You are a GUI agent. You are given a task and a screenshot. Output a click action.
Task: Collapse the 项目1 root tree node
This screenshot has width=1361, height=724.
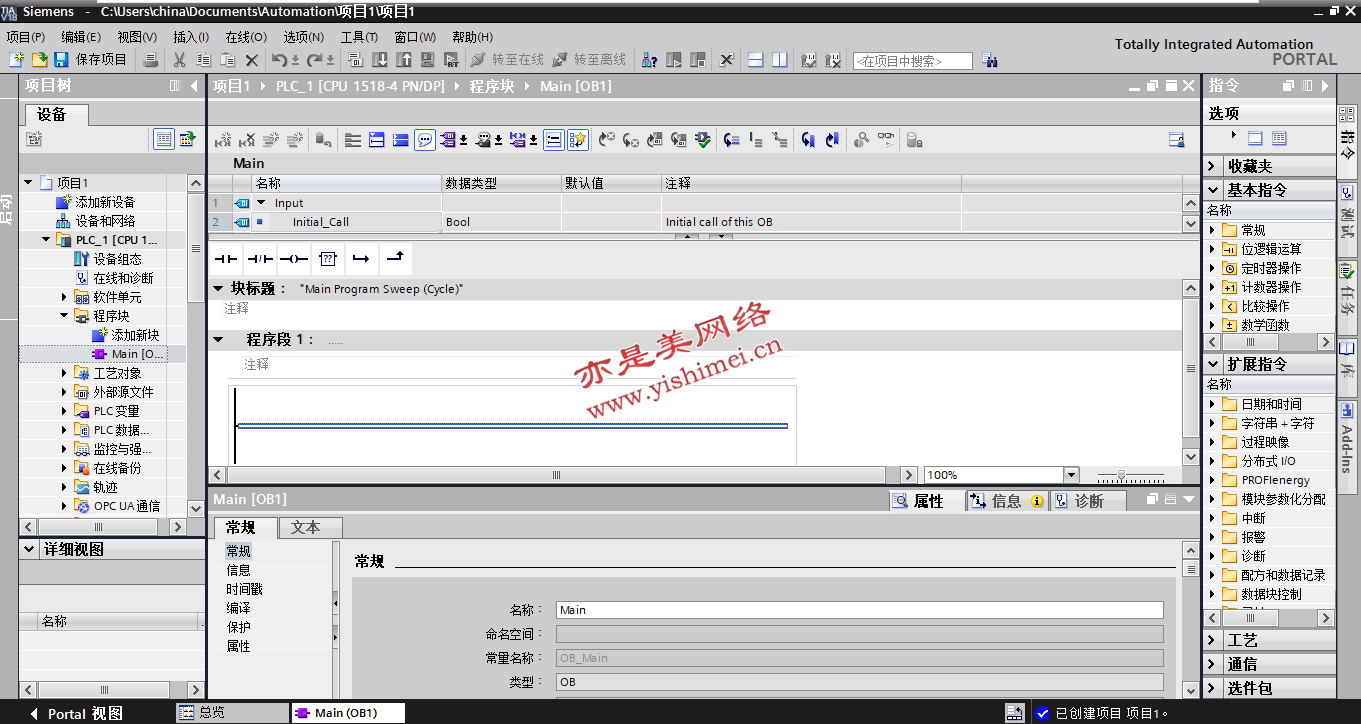pos(28,183)
